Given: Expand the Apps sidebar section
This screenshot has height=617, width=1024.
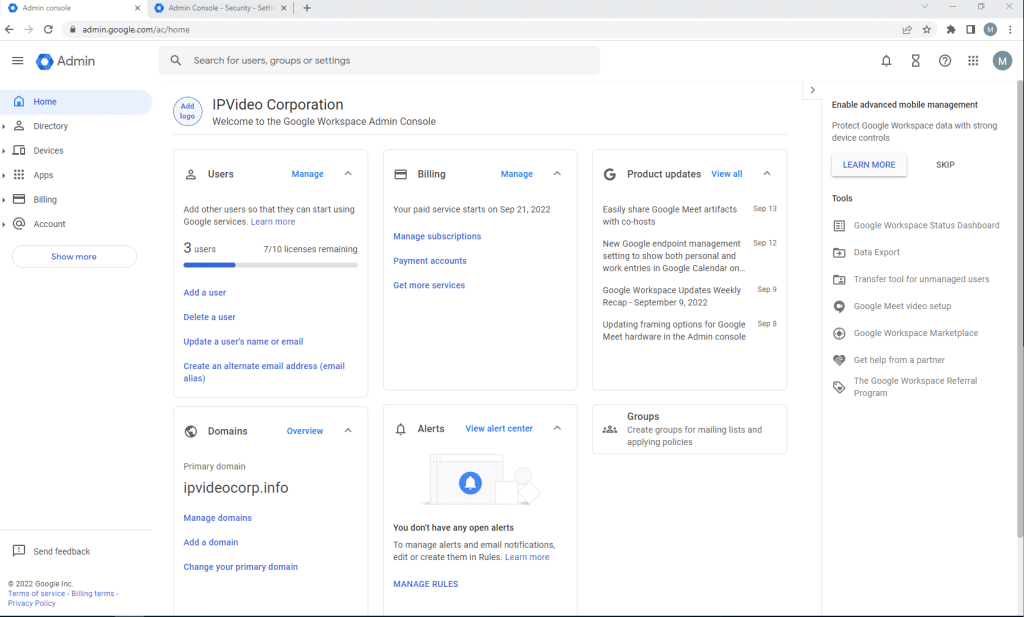Looking at the screenshot, I should (x=4, y=176).
